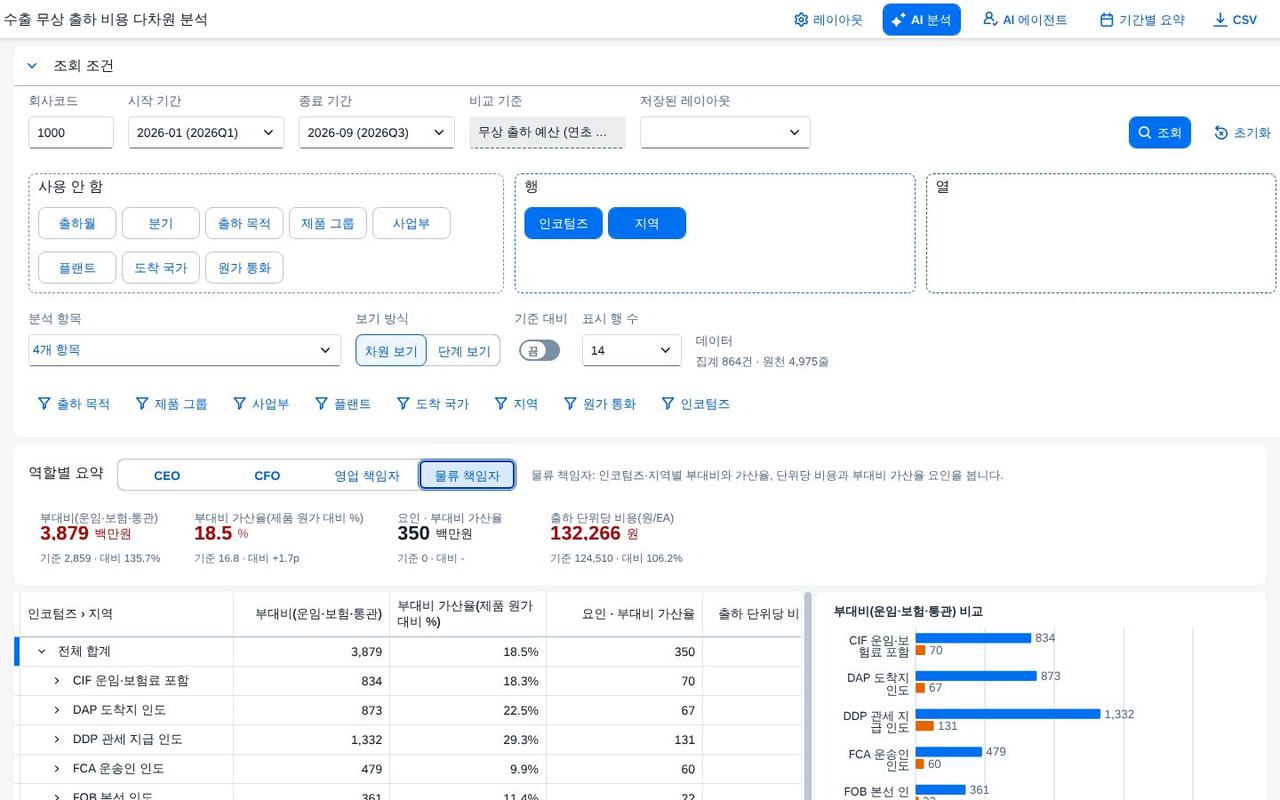Select the 영업 책임자 role tab
Image resolution: width=1280 pixels, height=800 pixels.
[367, 475]
